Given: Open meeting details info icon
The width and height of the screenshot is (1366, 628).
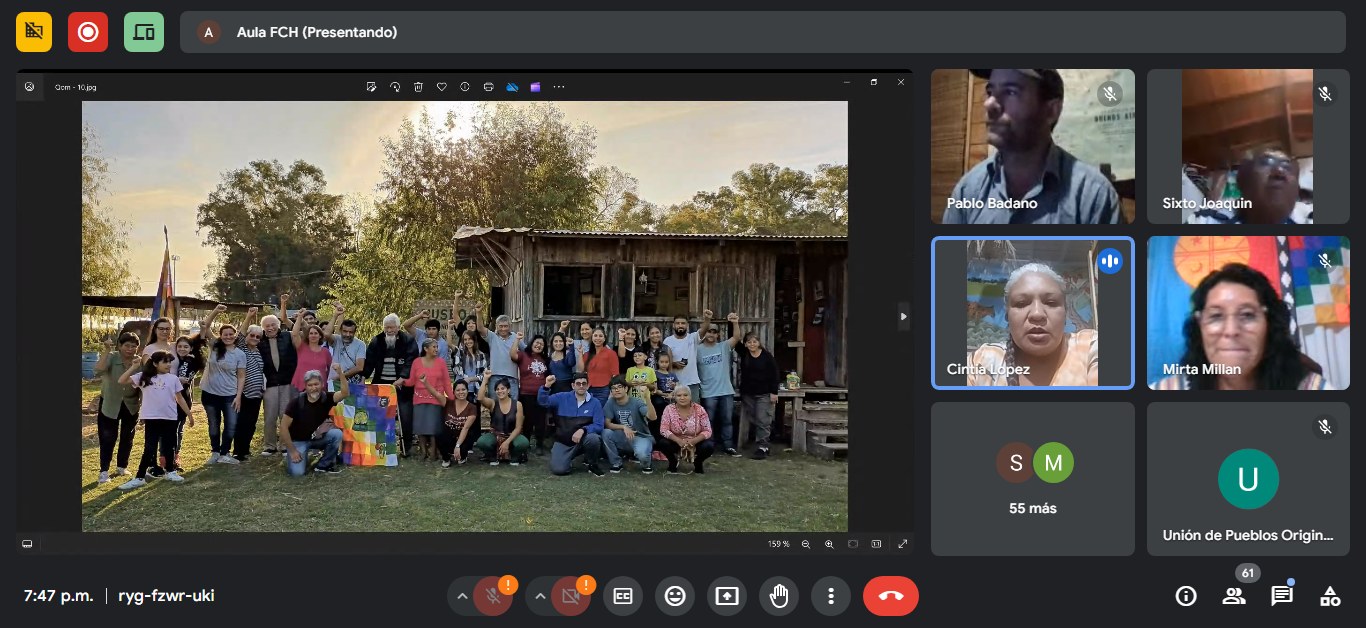Looking at the screenshot, I should tap(1186, 596).
